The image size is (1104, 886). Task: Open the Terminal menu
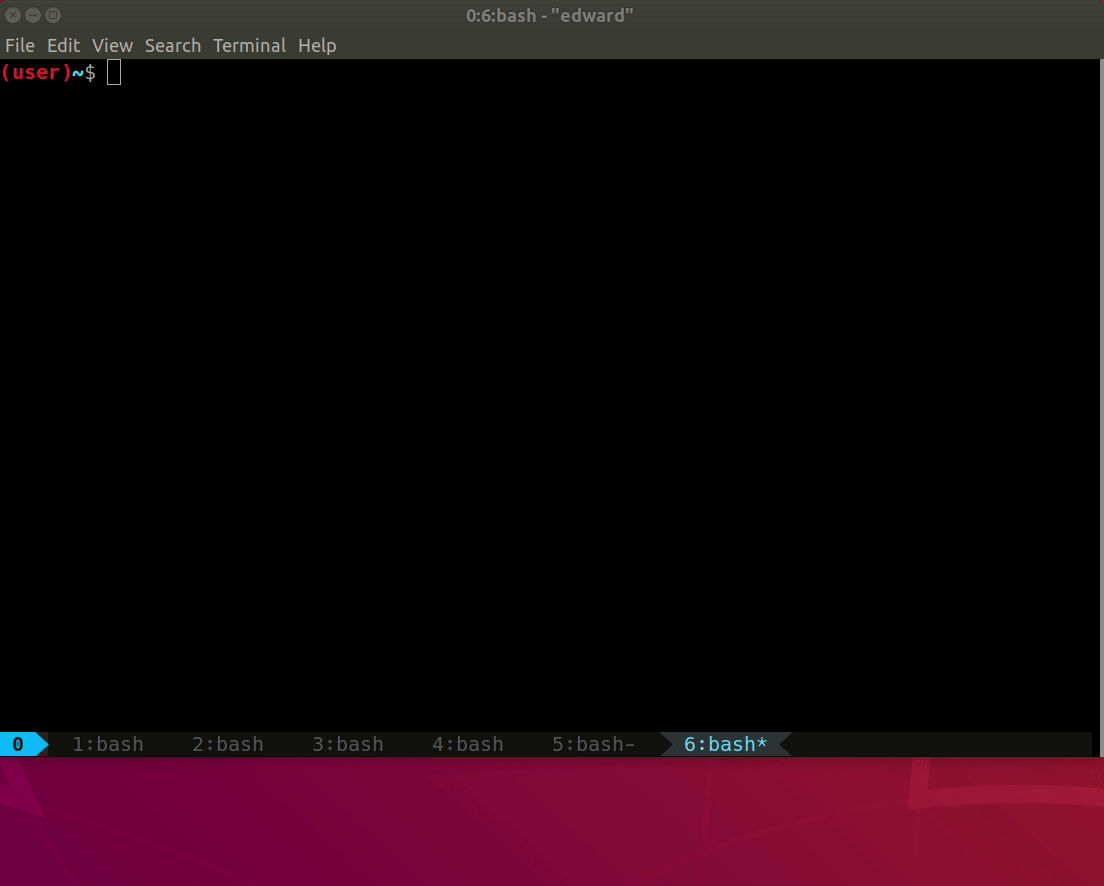tap(249, 46)
